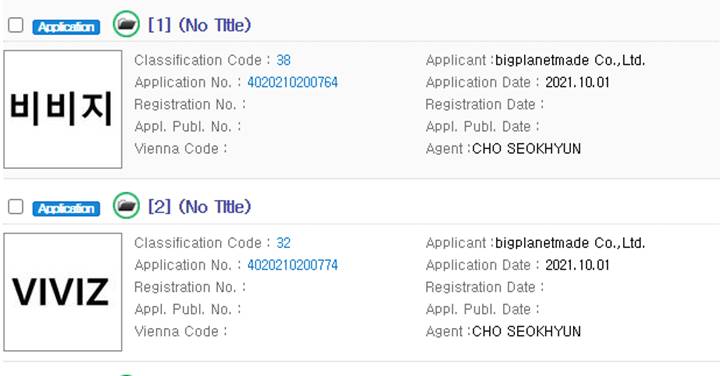This screenshot has height=376, width=720.
Task: Click the Application badge on result [1]
Action: point(66,27)
